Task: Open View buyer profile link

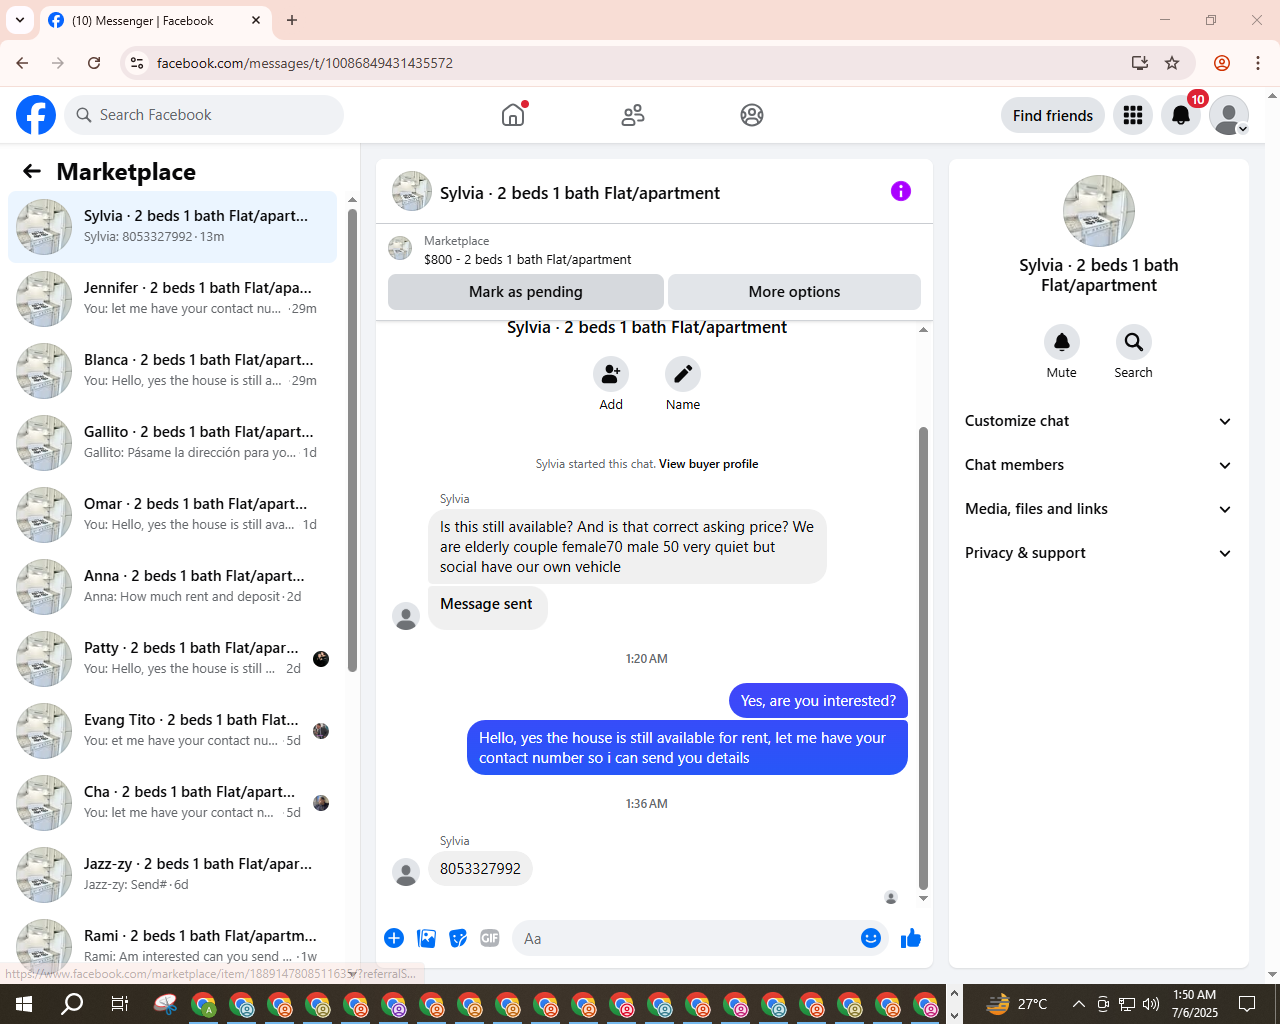Action: pyautogui.click(x=708, y=464)
